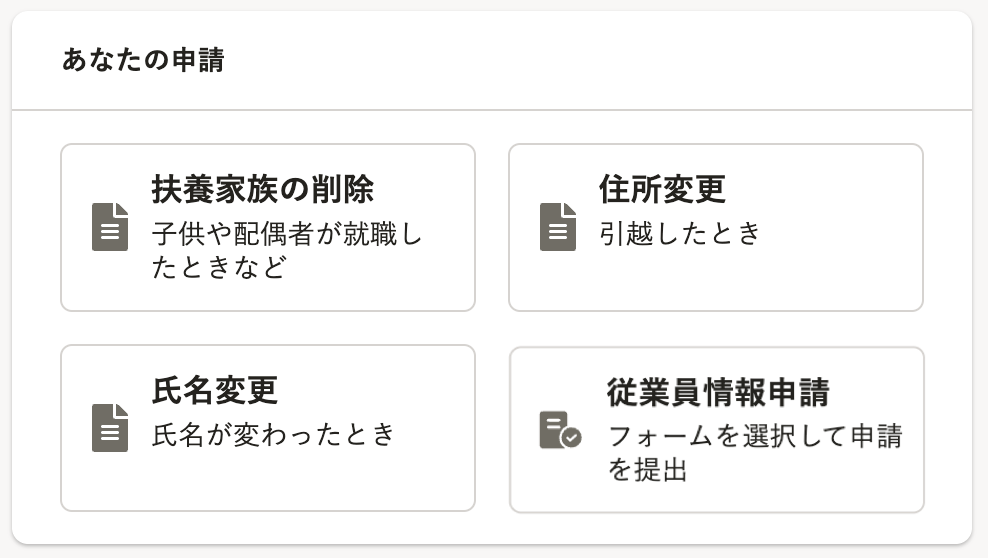Select the 扶養家族の削除 application card
988x558 pixels.
[x=268, y=227]
